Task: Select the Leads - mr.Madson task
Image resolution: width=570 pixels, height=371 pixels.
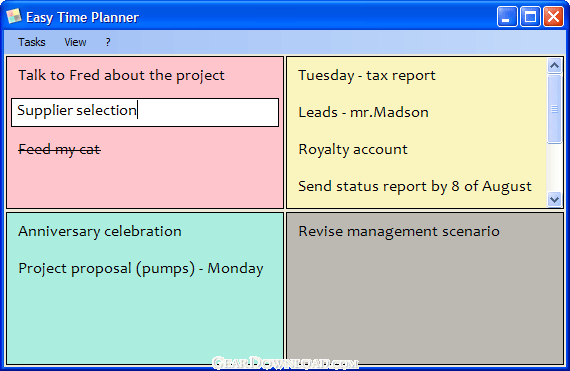Action: pos(363,112)
